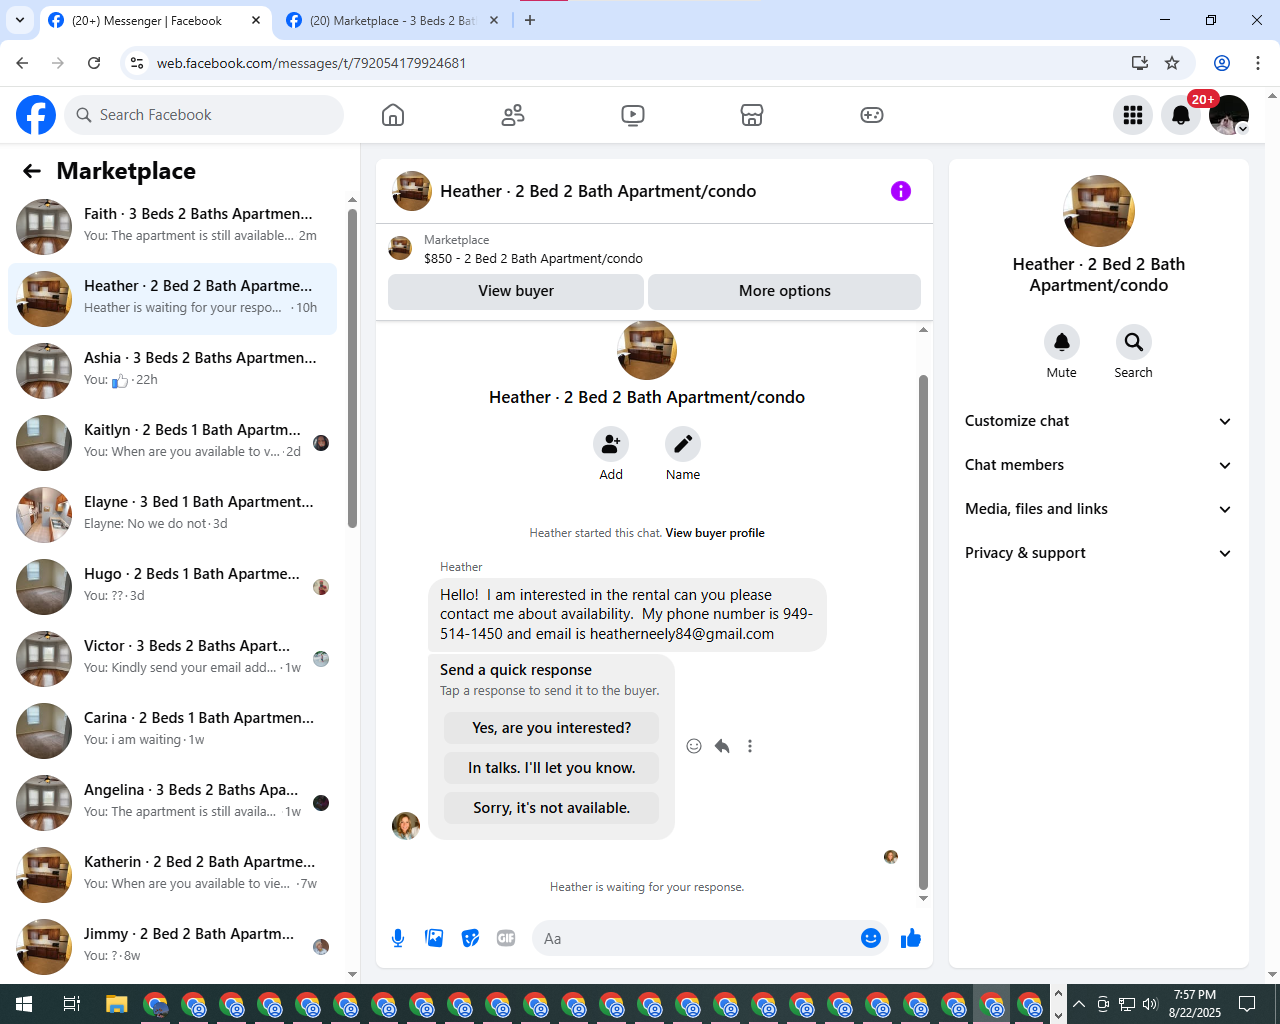
Task: Open Victor 3 Beds 2 Baths conversation
Action: [172, 659]
